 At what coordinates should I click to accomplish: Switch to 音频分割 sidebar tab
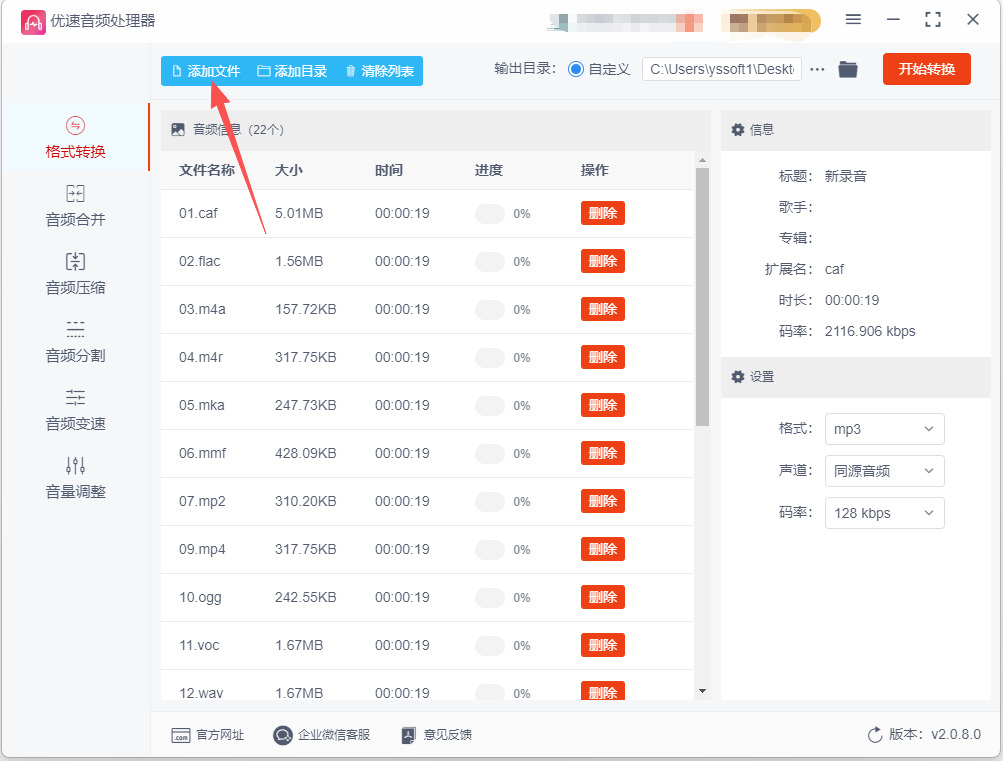tap(75, 342)
